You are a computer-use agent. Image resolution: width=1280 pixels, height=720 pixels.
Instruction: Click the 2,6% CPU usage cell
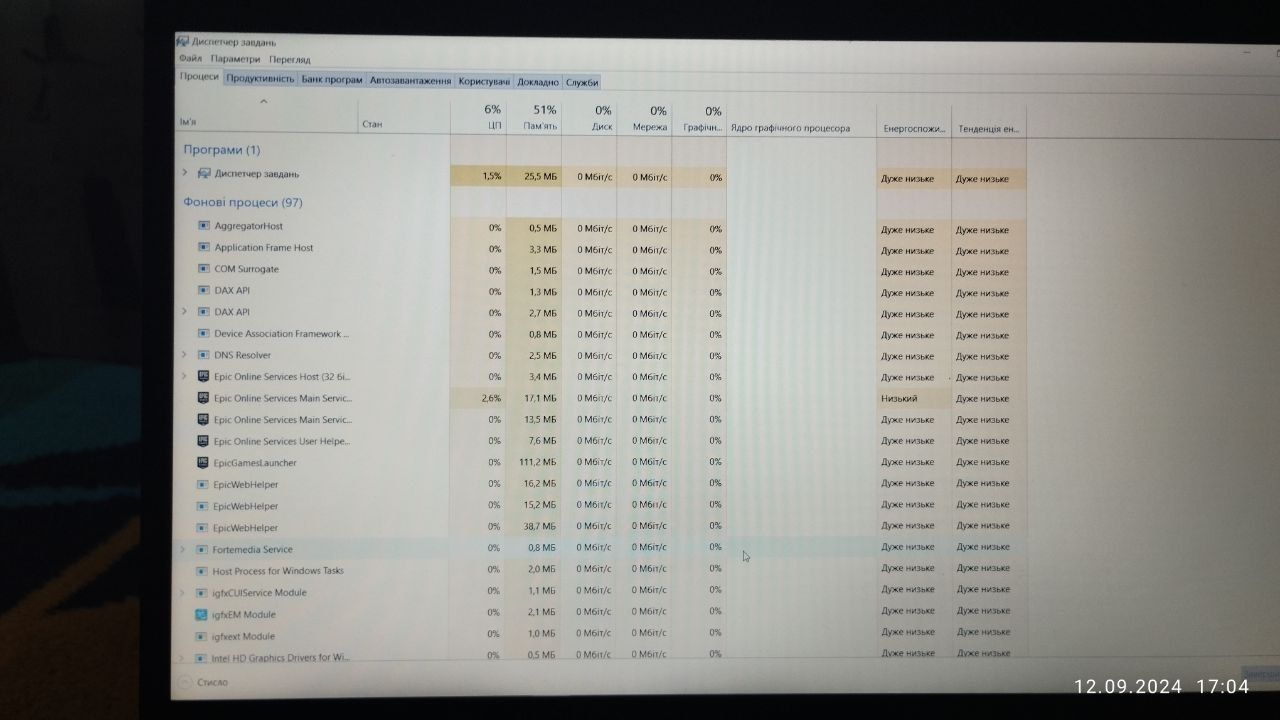click(479, 398)
